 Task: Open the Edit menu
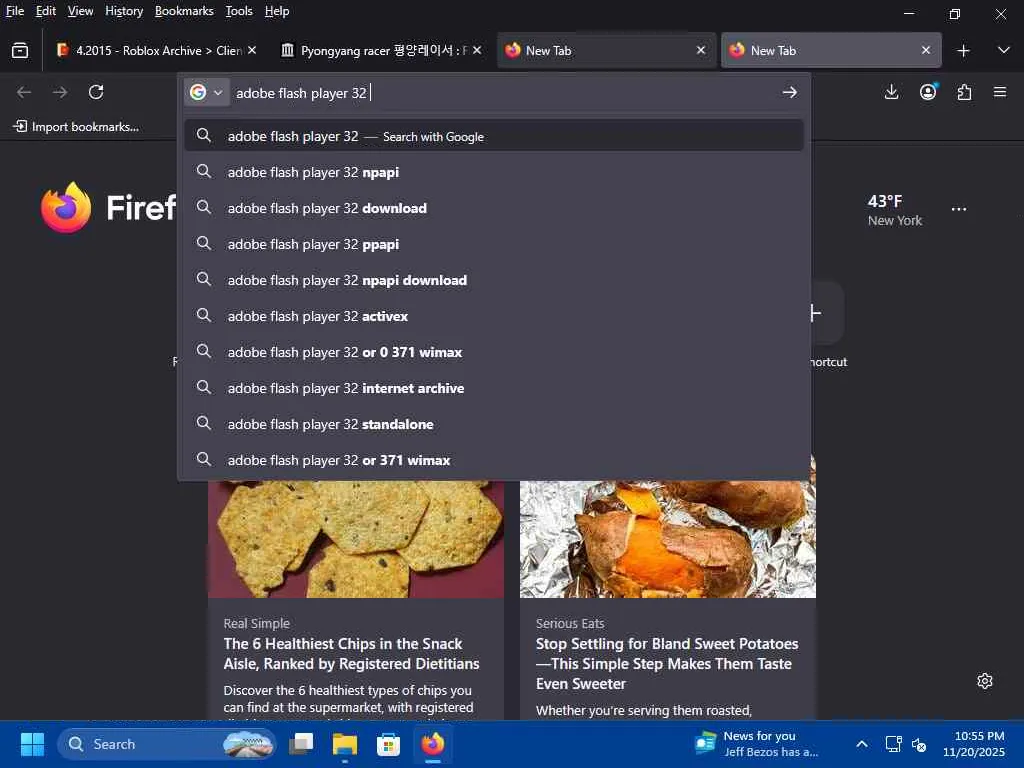coord(46,11)
